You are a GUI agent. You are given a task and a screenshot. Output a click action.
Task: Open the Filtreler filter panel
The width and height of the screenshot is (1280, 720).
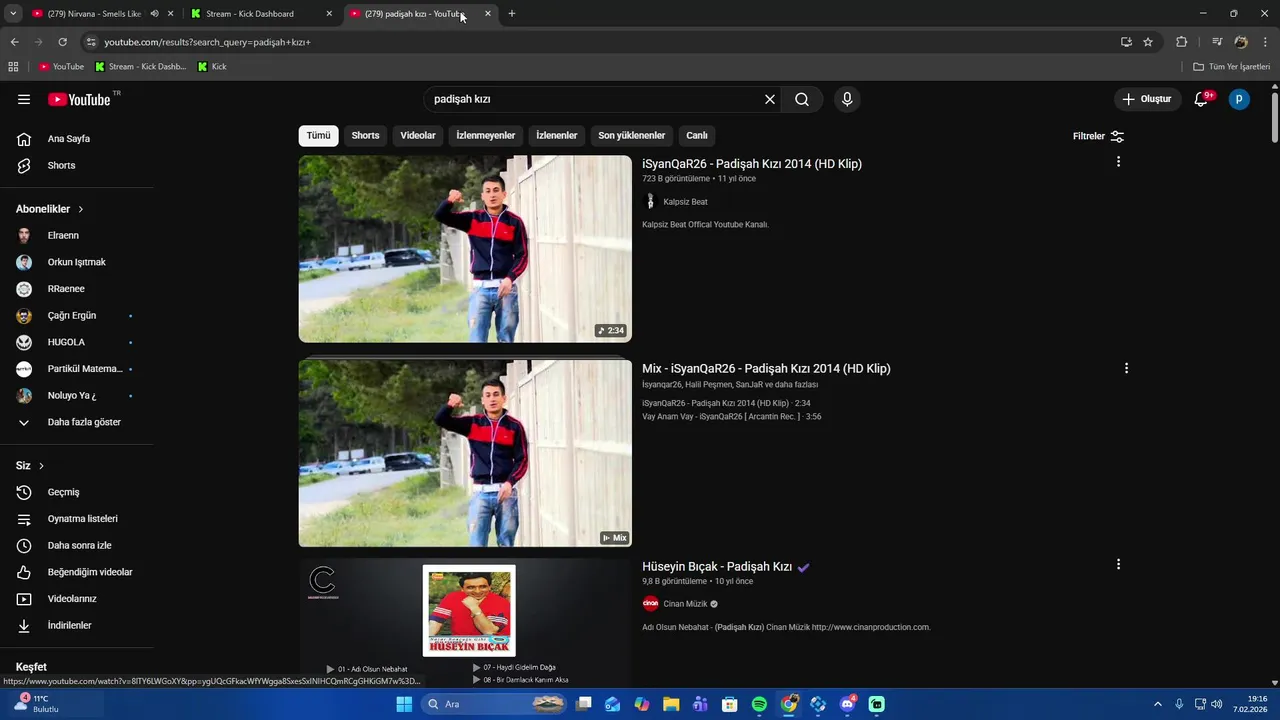click(1098, 136)
